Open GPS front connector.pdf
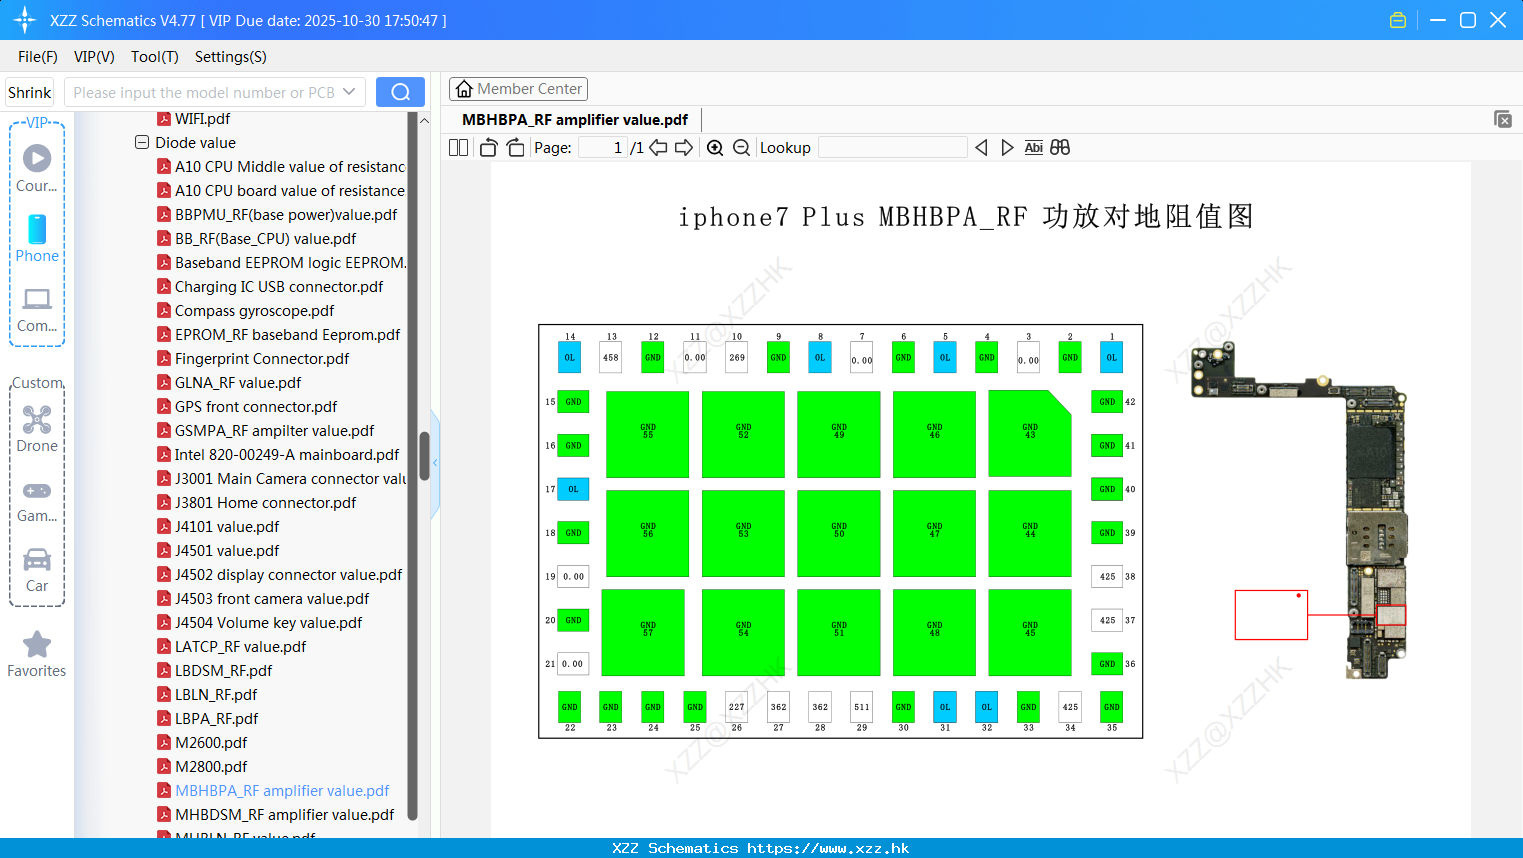Image resolution: width=1523 pixels, height=858 pixels. coord(248,407)
